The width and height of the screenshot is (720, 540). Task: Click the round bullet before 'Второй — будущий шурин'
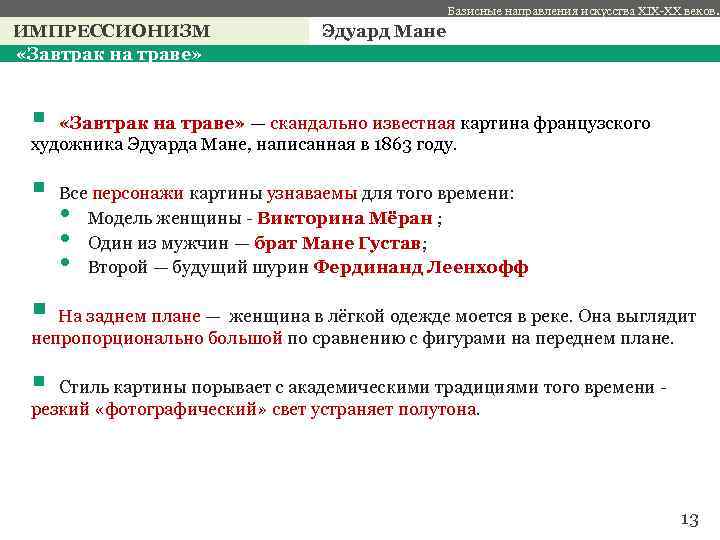[x=65, y=262]
